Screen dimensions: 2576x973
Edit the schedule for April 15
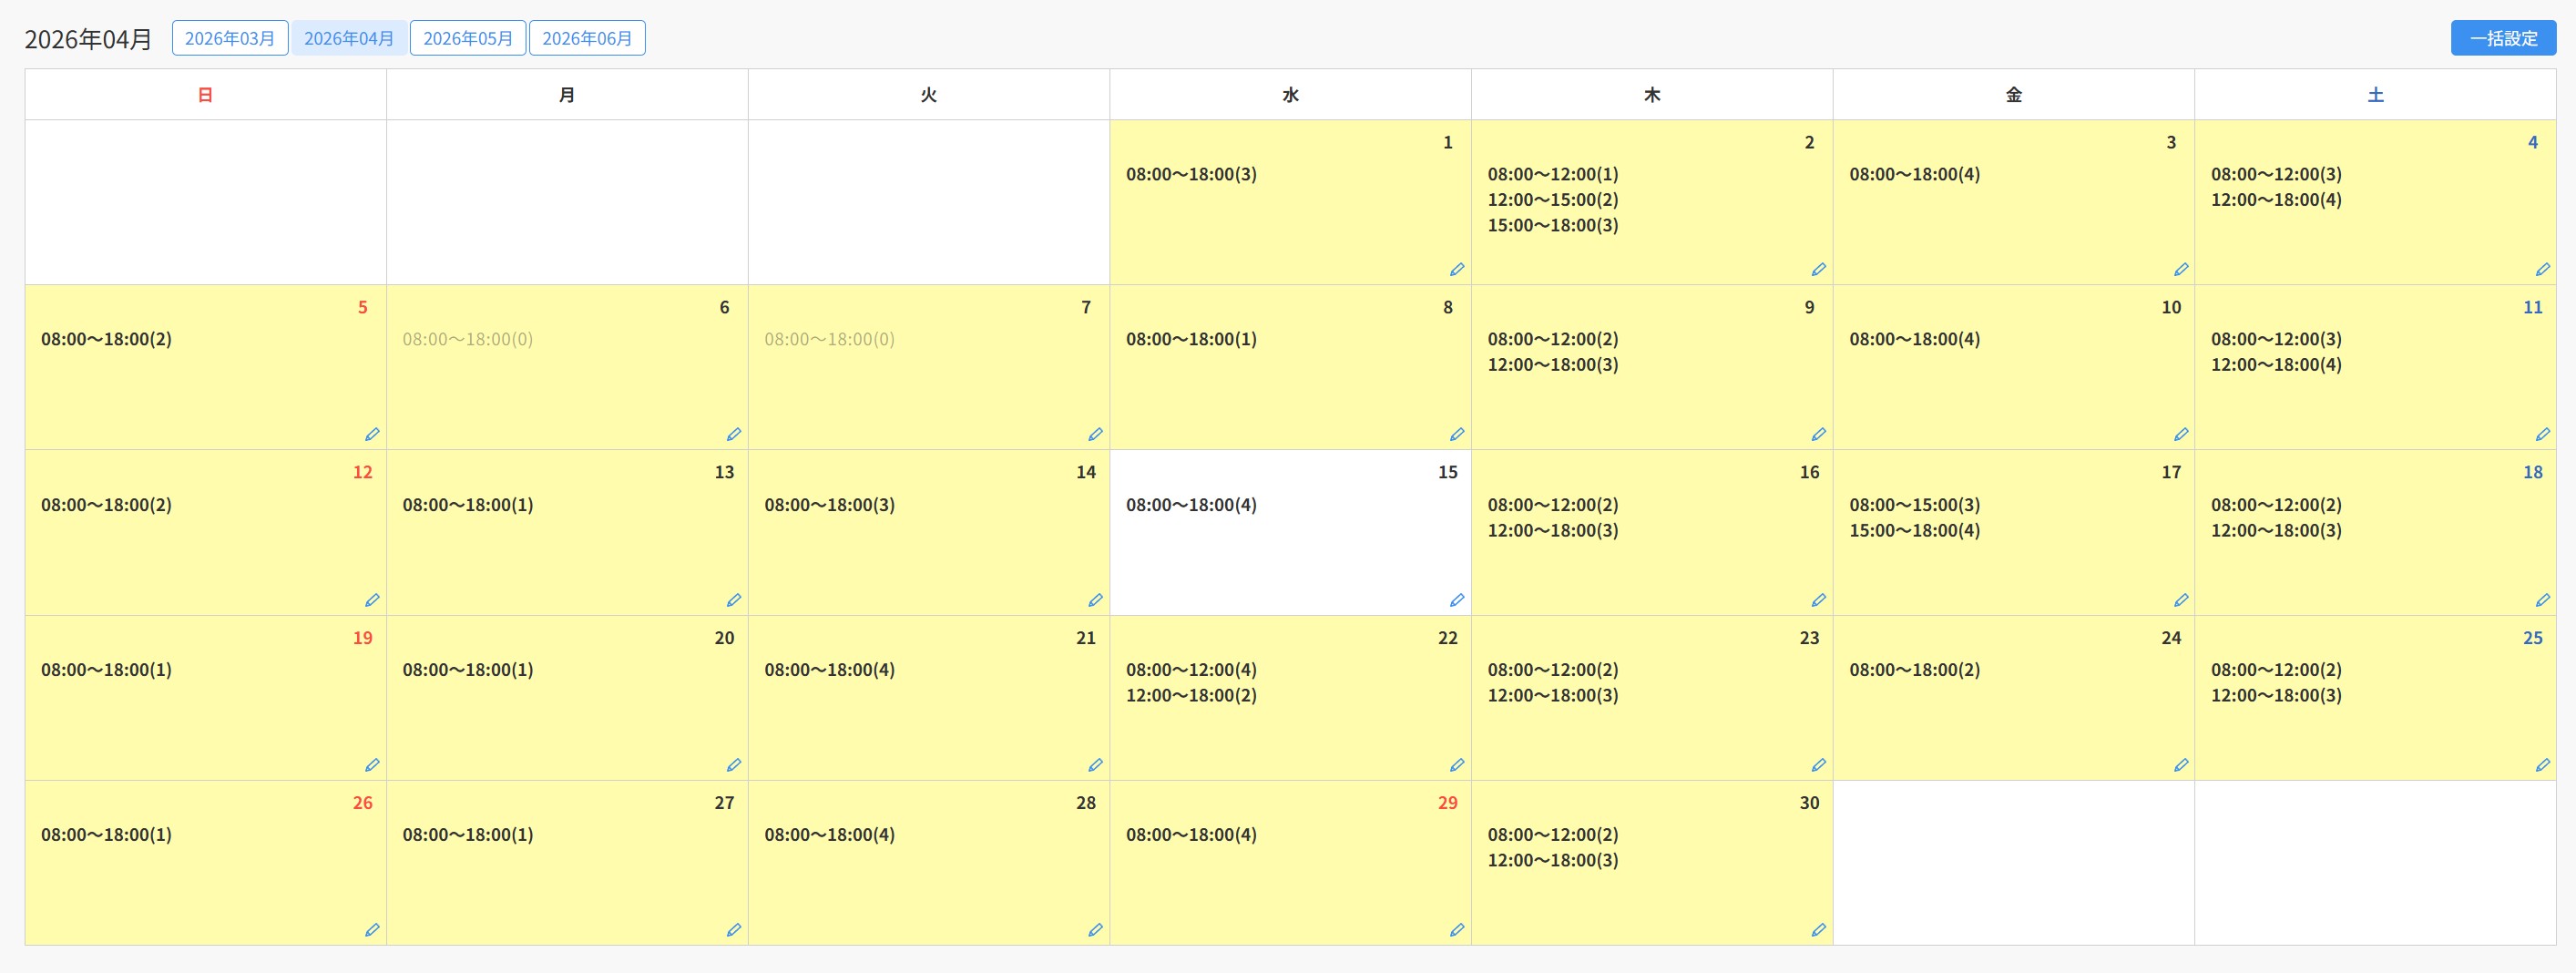pyautogui.click(x=1457, y=600)
